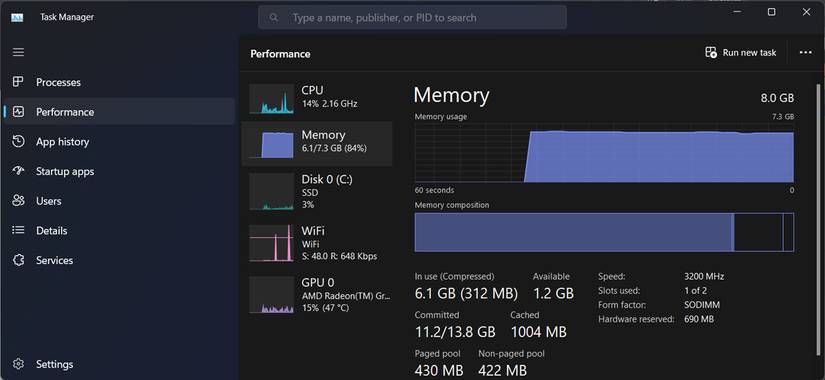Click the 7.3 GB graph maximum label

point(783,116)
